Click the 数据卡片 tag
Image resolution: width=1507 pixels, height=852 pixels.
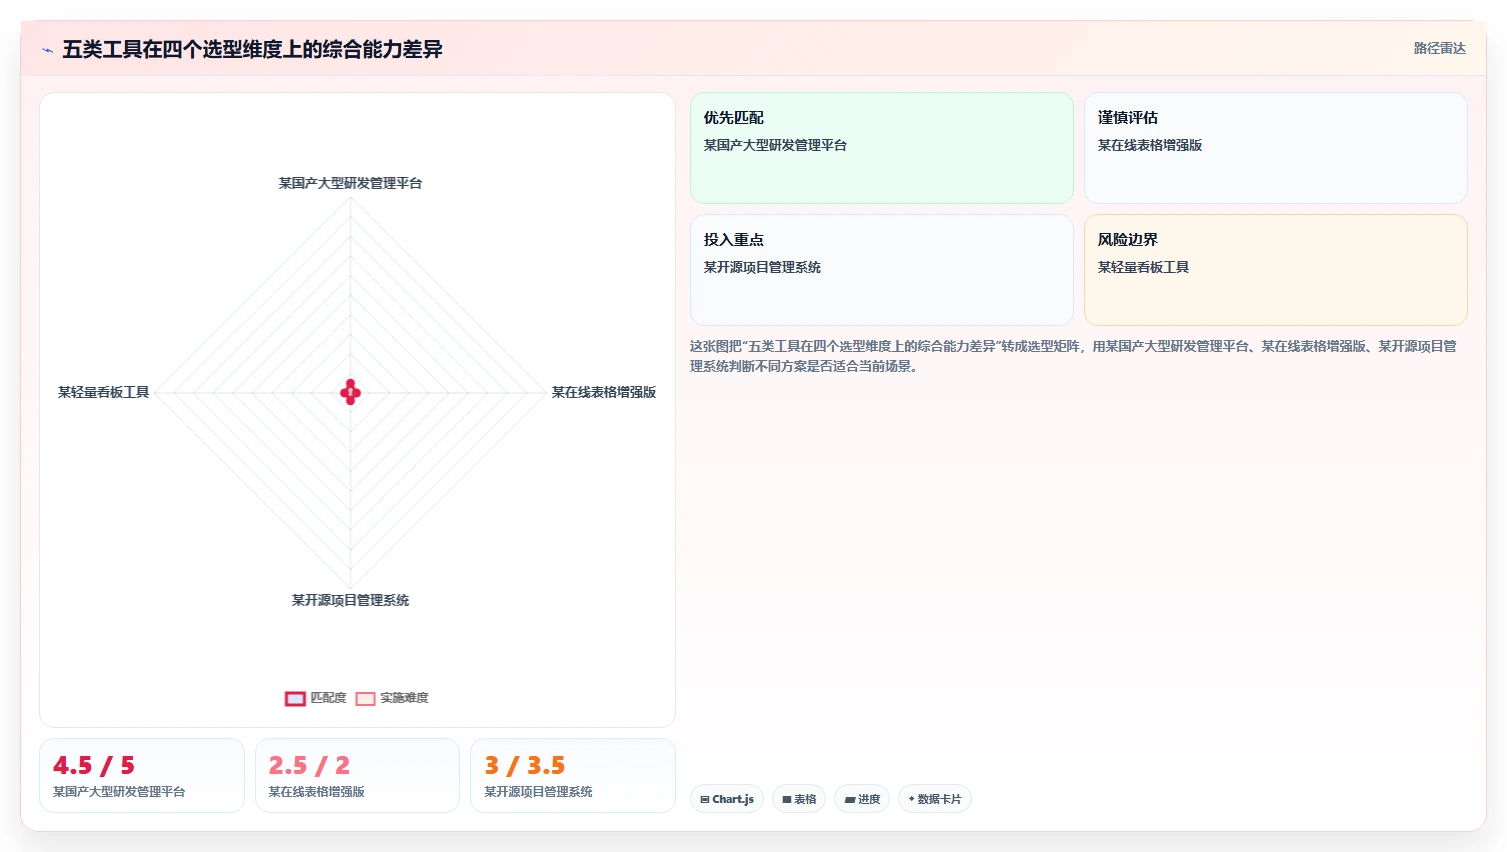coord(935,799)
